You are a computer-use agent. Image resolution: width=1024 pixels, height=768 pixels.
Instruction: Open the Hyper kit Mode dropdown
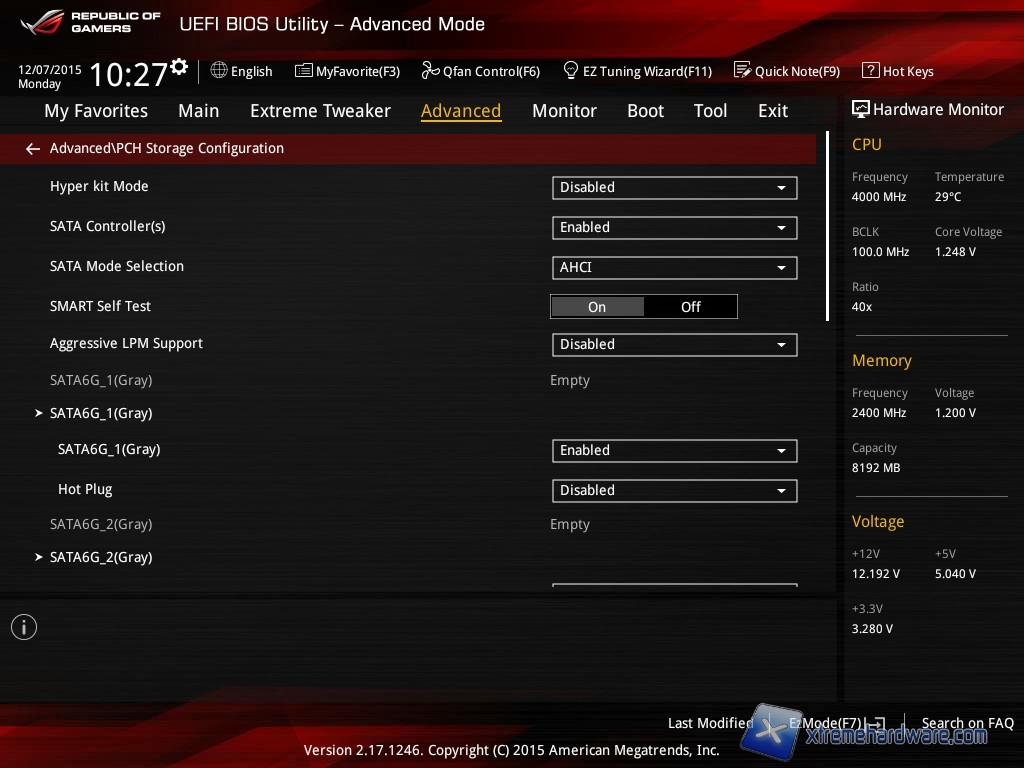coord(674,187)
